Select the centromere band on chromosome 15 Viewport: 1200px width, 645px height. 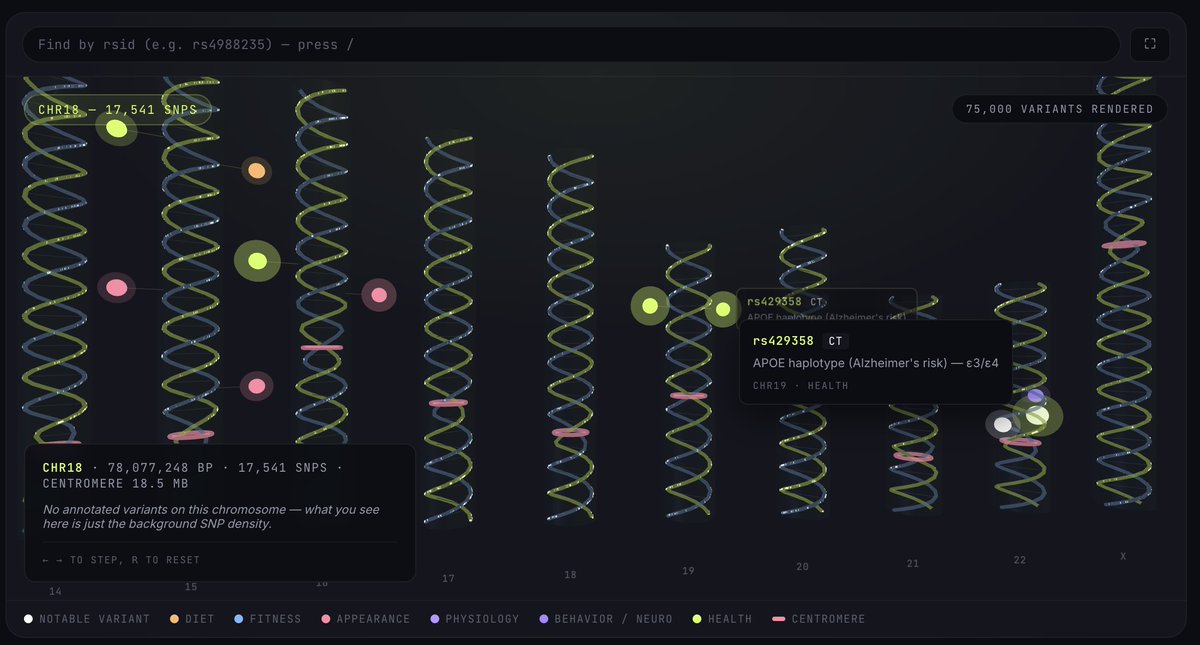coord(191,435)
